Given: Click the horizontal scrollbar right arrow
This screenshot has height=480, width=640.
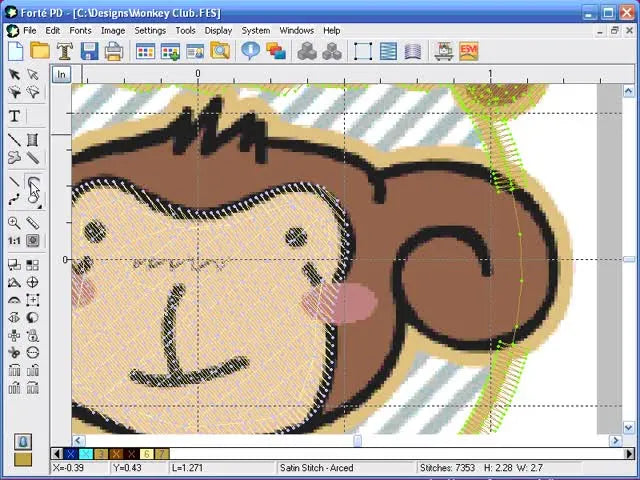Looking at the screenshot, I should tap(616, 440).
